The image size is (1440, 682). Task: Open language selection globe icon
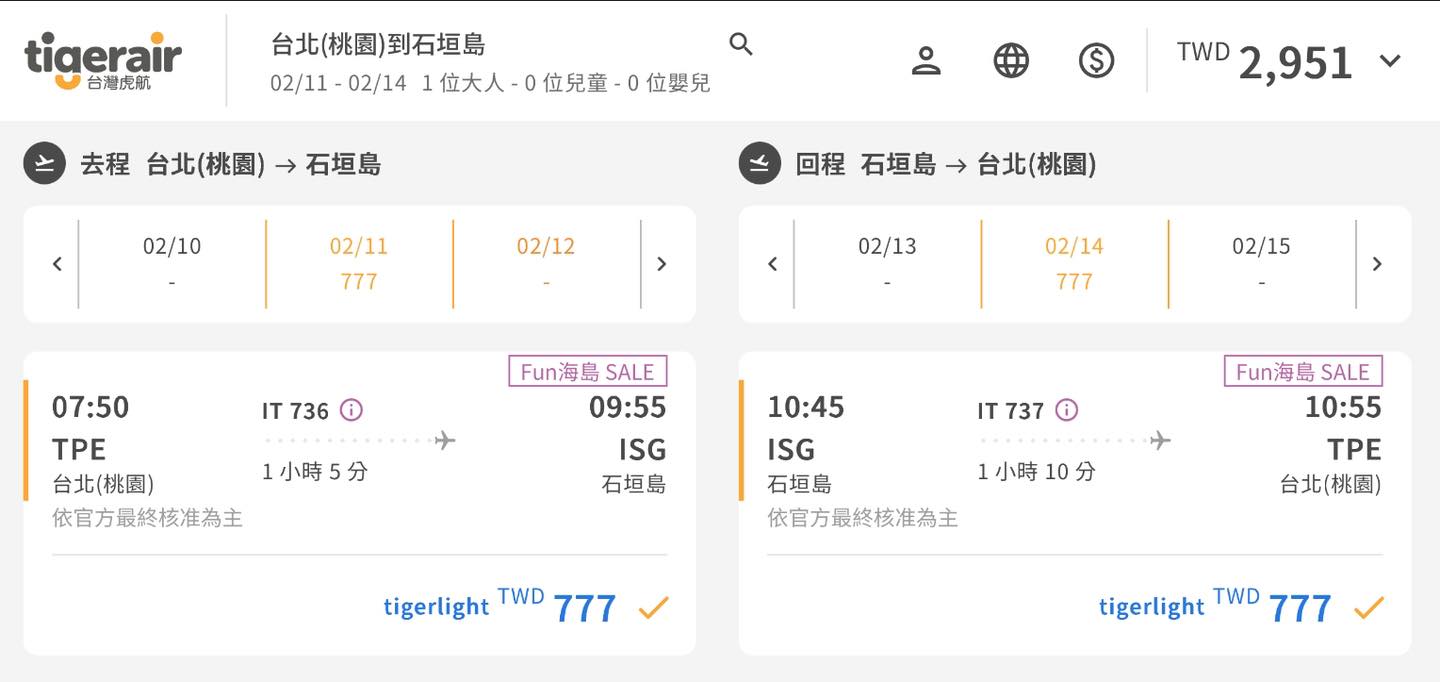coord(1011,61)
